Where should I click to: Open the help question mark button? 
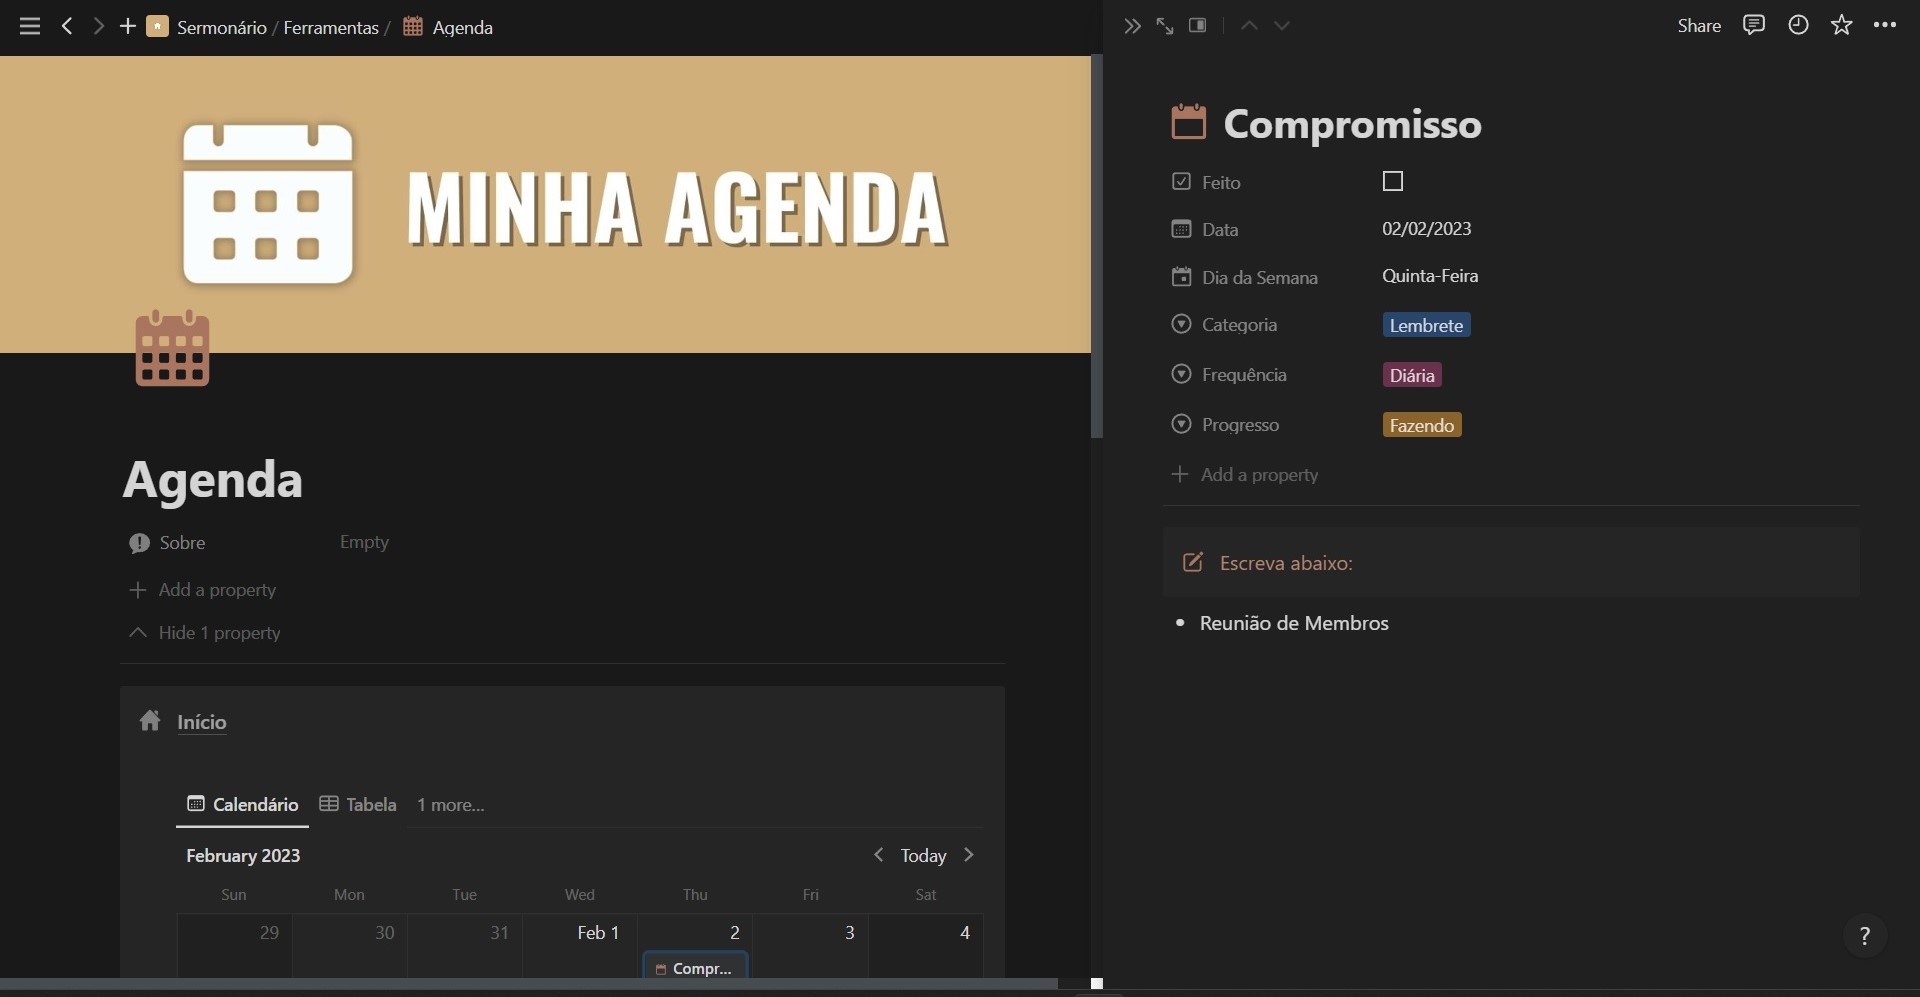(1864, 936)
